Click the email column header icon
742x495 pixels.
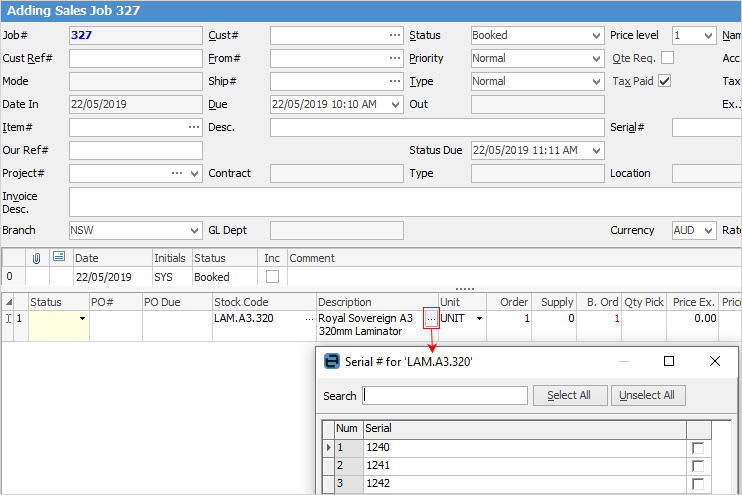coord(59,257)
